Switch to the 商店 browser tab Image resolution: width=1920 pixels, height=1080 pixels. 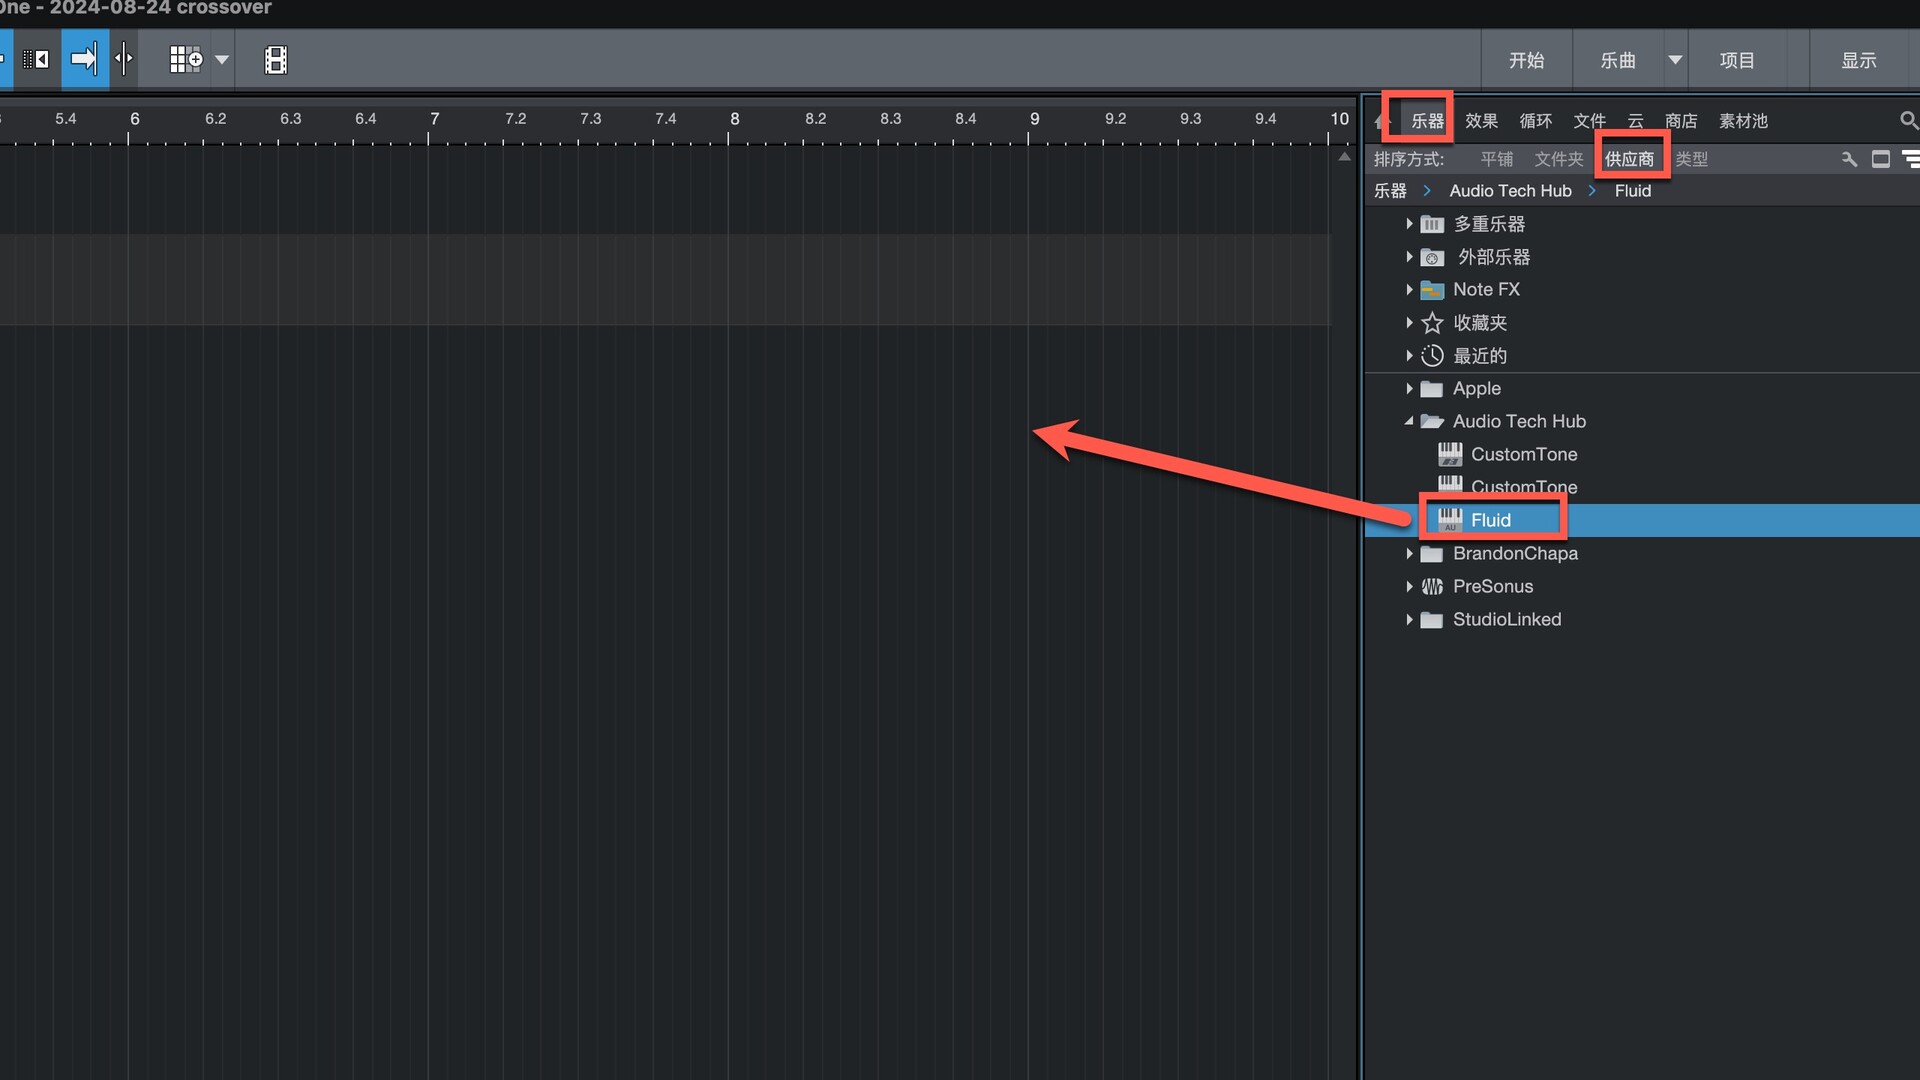[1681, 121]
